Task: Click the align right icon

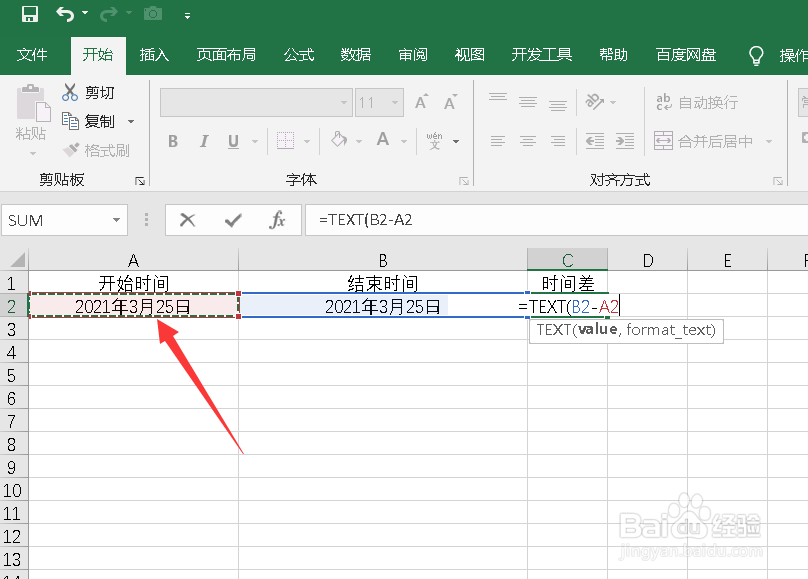Action: (x=558, y=141)
